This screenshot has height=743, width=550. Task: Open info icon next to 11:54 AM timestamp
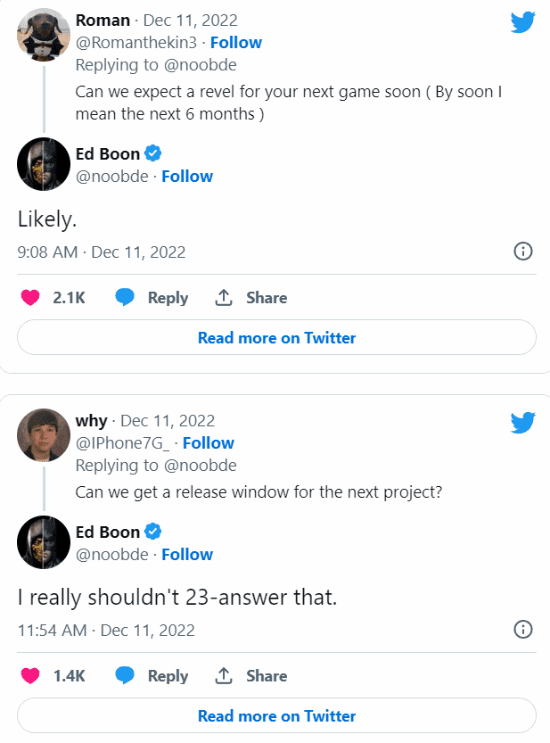tap(523, 629)
